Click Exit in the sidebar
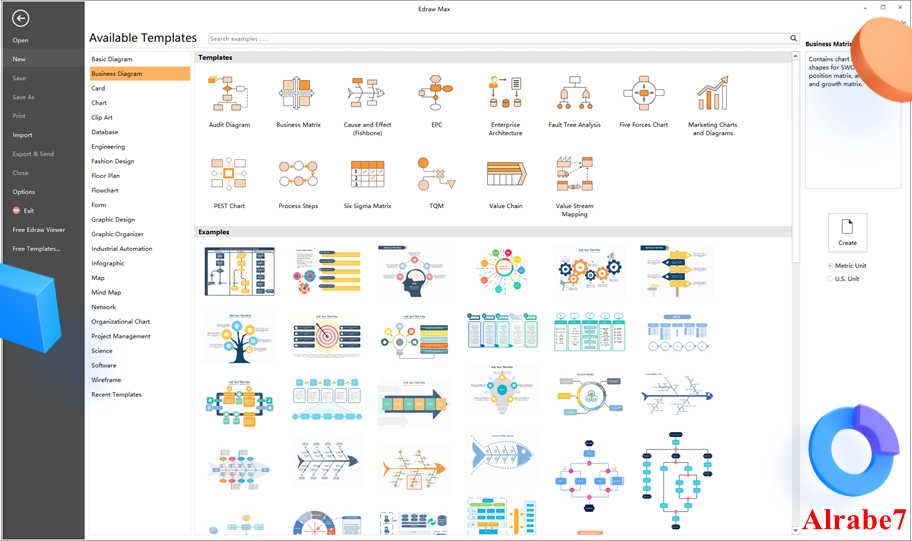This screenshot has height=541, width=912. tap(23, 211)
